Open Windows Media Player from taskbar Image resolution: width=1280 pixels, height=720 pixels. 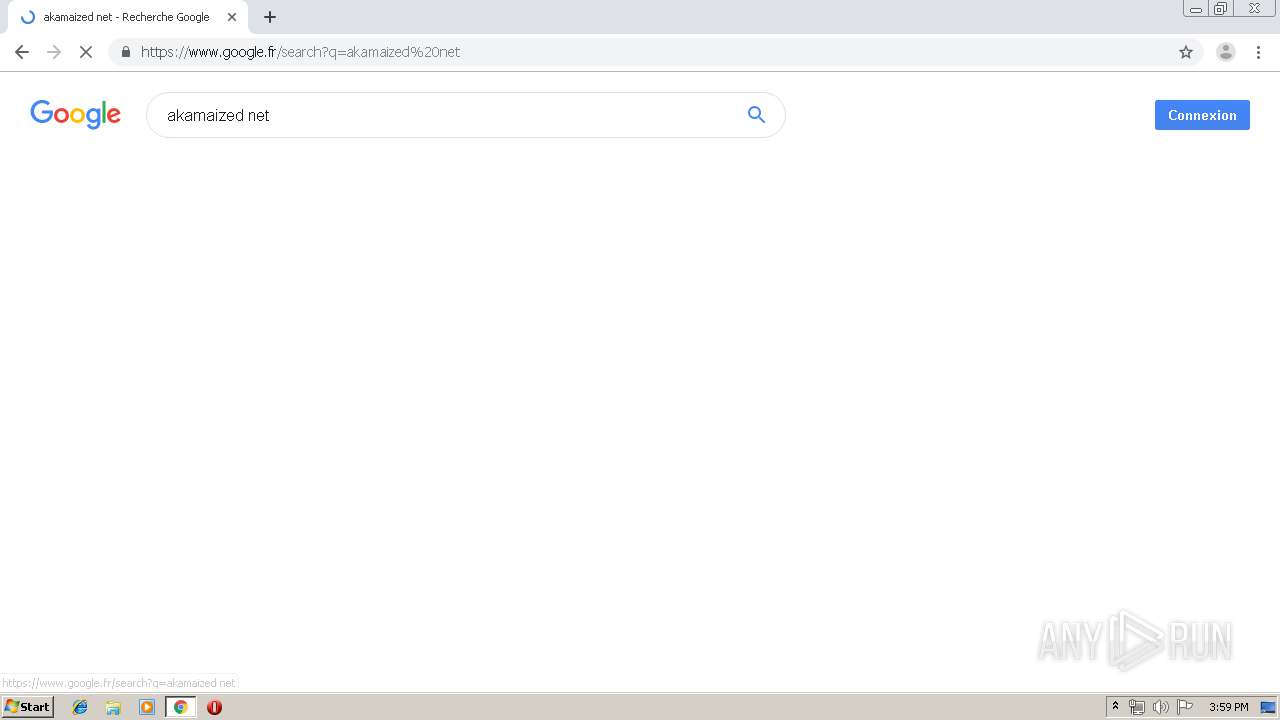coord(147,707)
